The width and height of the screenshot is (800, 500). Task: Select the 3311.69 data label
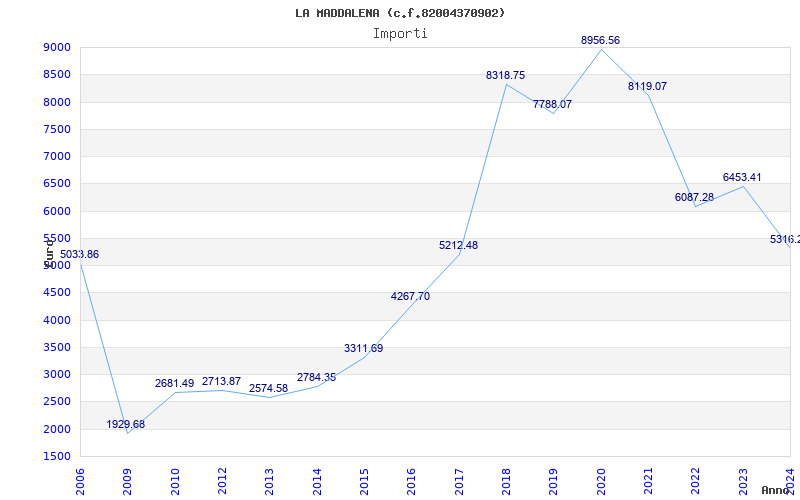point(363,348)
